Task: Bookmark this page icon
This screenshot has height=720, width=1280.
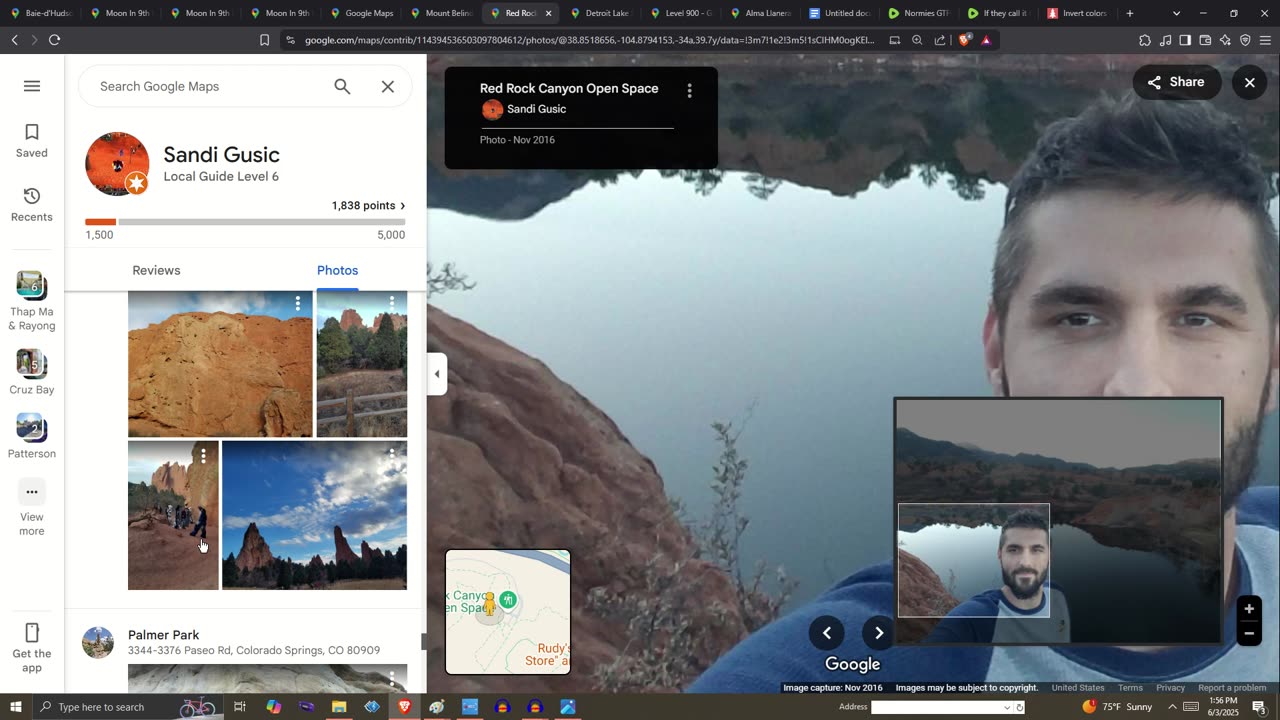Action: [x=264, y=40]
